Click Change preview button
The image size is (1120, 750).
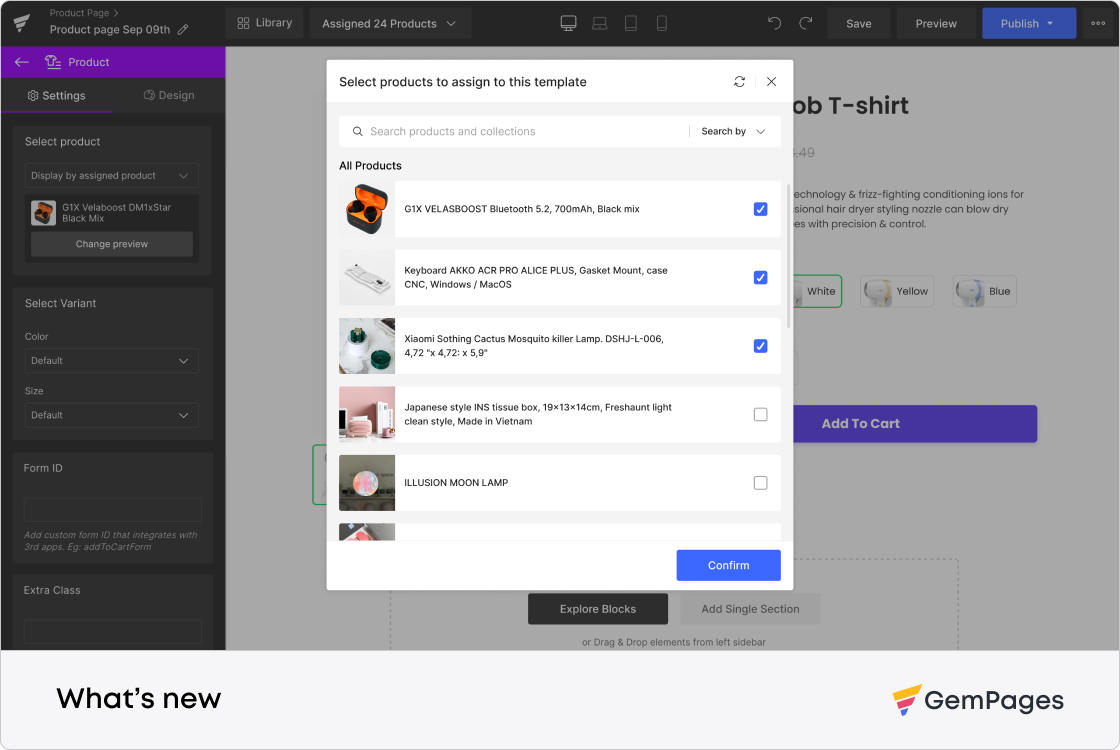coord(111,244)
